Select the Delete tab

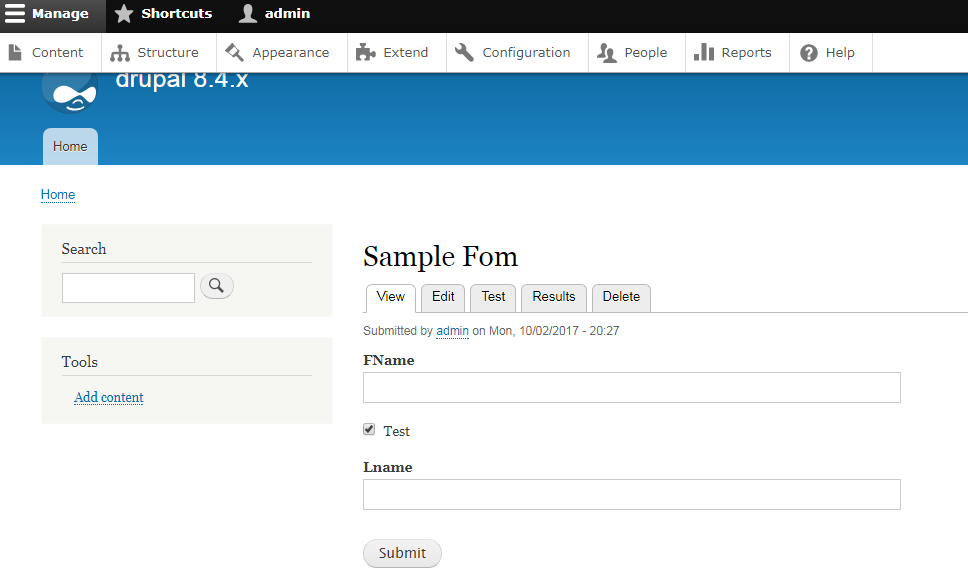[x=621, y=297]
